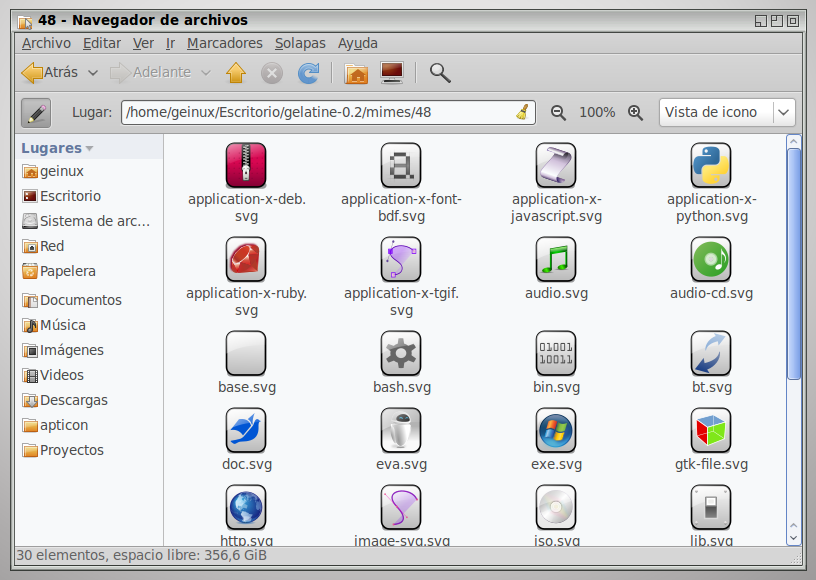Open the Adelante history dropdown arrow

tap(206, 73)
